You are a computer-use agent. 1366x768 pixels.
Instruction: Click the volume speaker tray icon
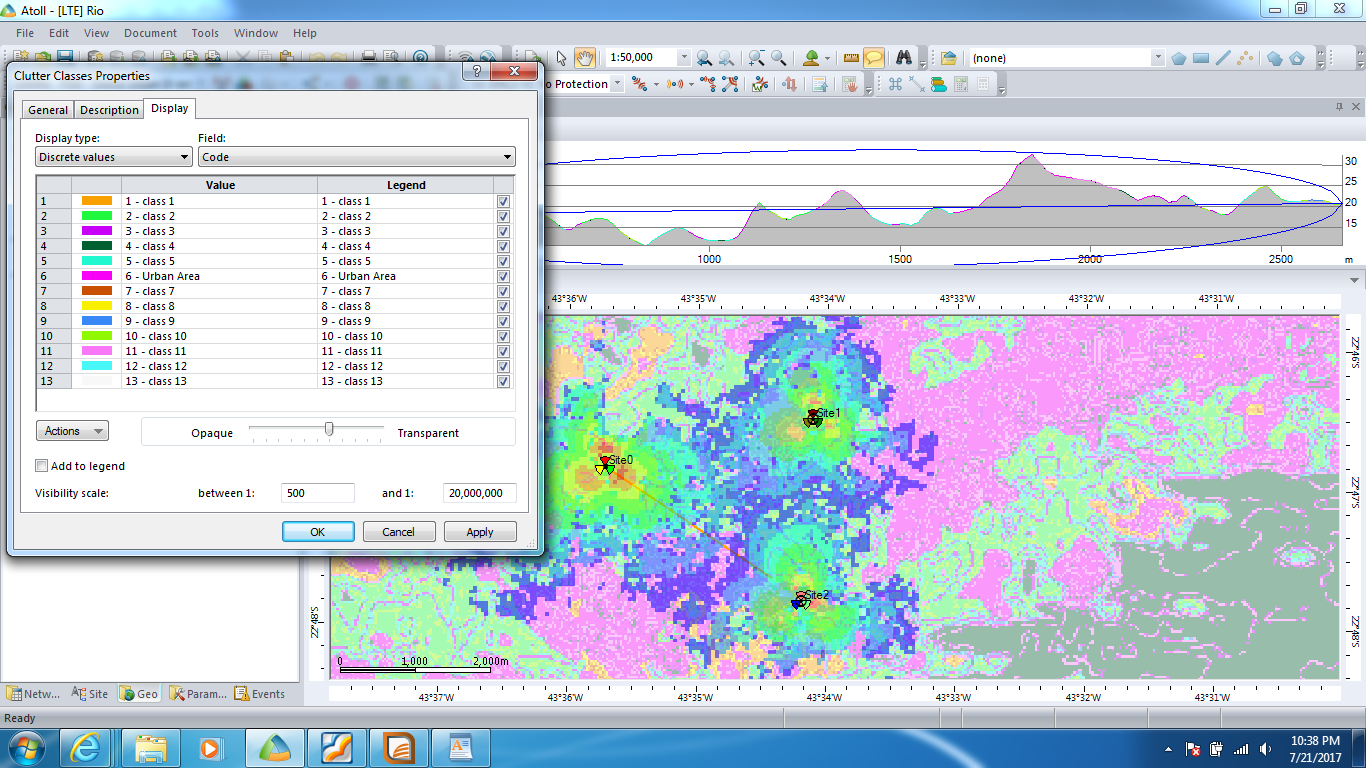[x=1267, y=749]
